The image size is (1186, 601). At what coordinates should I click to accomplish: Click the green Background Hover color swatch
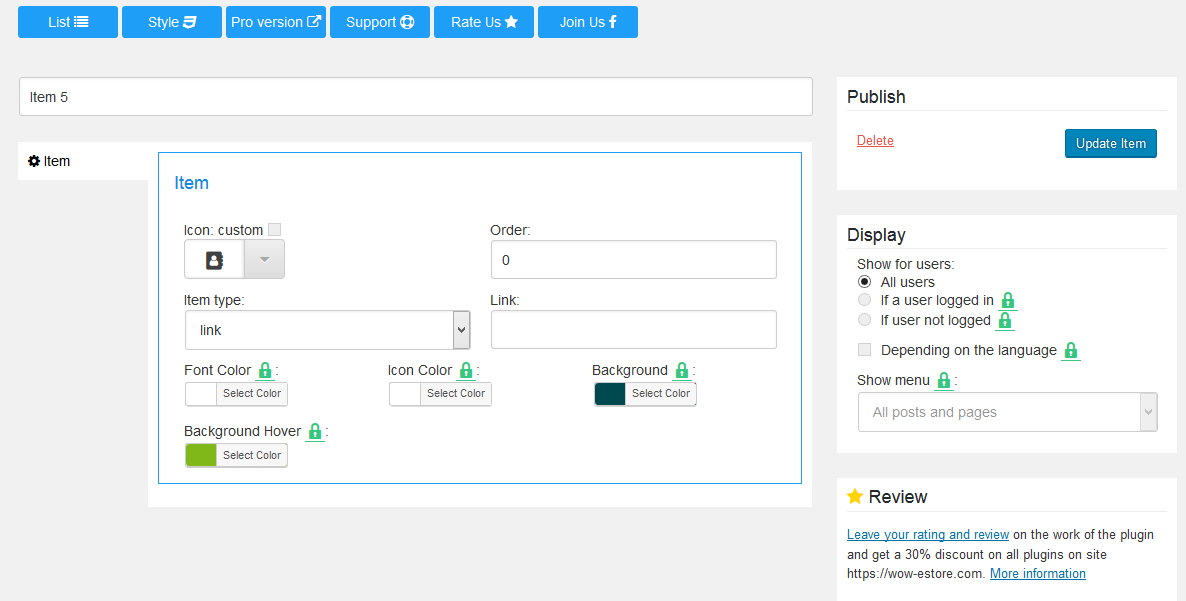[201, 455]
